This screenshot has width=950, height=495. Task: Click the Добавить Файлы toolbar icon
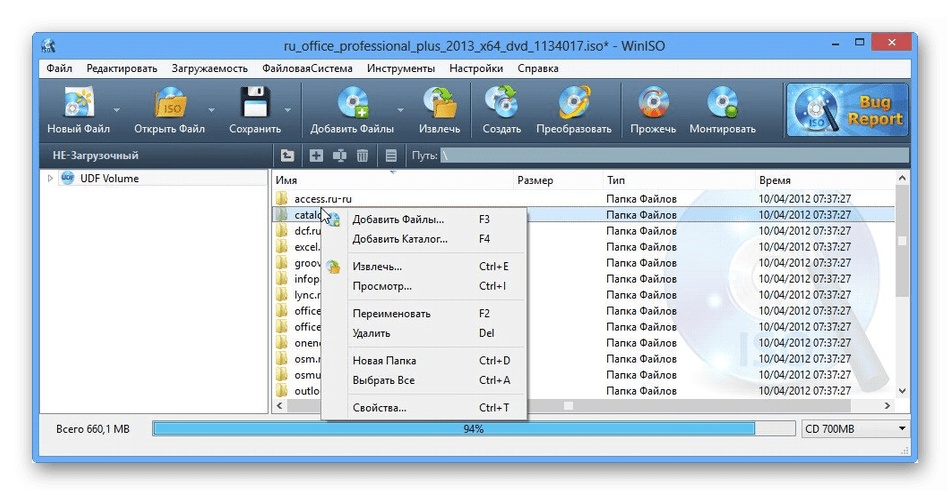[x=352, y=102]
